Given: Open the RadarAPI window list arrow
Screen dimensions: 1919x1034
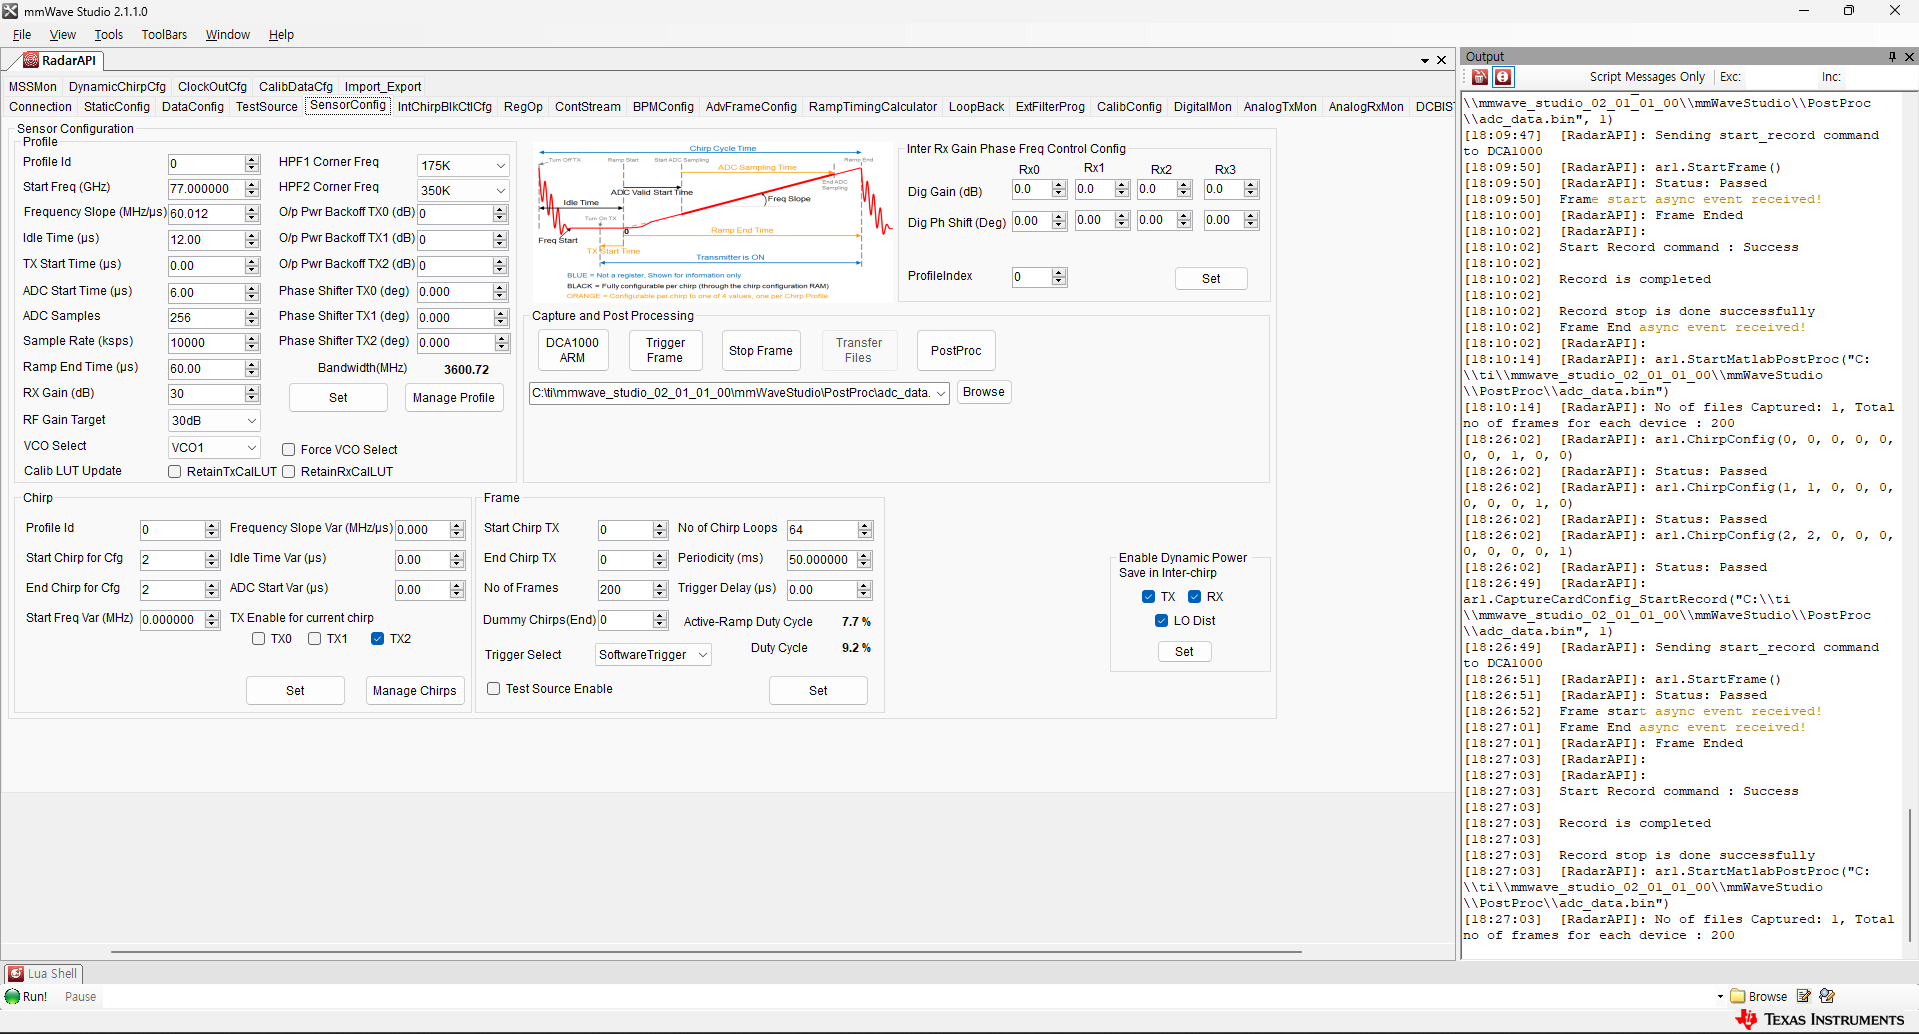Looking at the screenshot, I should (x=1425, y=61).
